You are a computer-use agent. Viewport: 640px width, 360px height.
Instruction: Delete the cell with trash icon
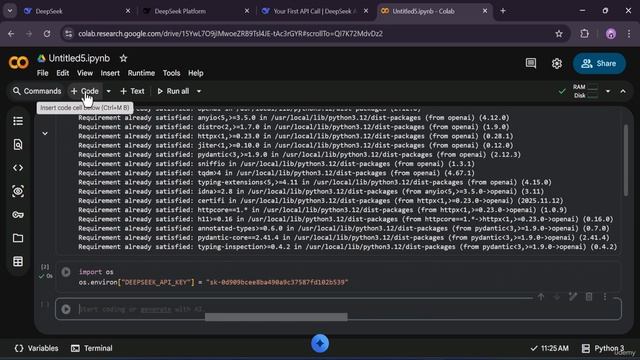point(589,297)
